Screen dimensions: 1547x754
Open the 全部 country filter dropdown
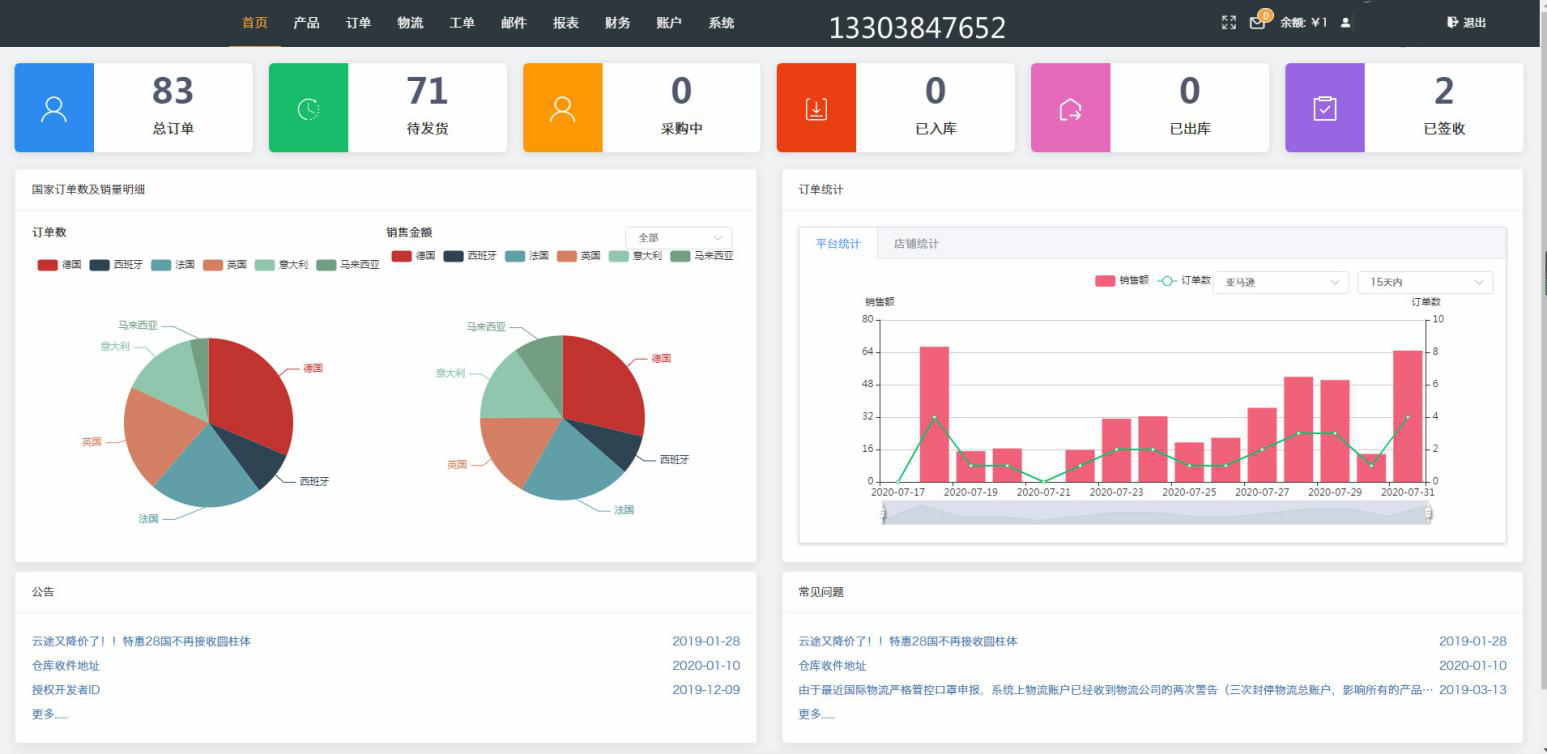[x=678, y=235]
